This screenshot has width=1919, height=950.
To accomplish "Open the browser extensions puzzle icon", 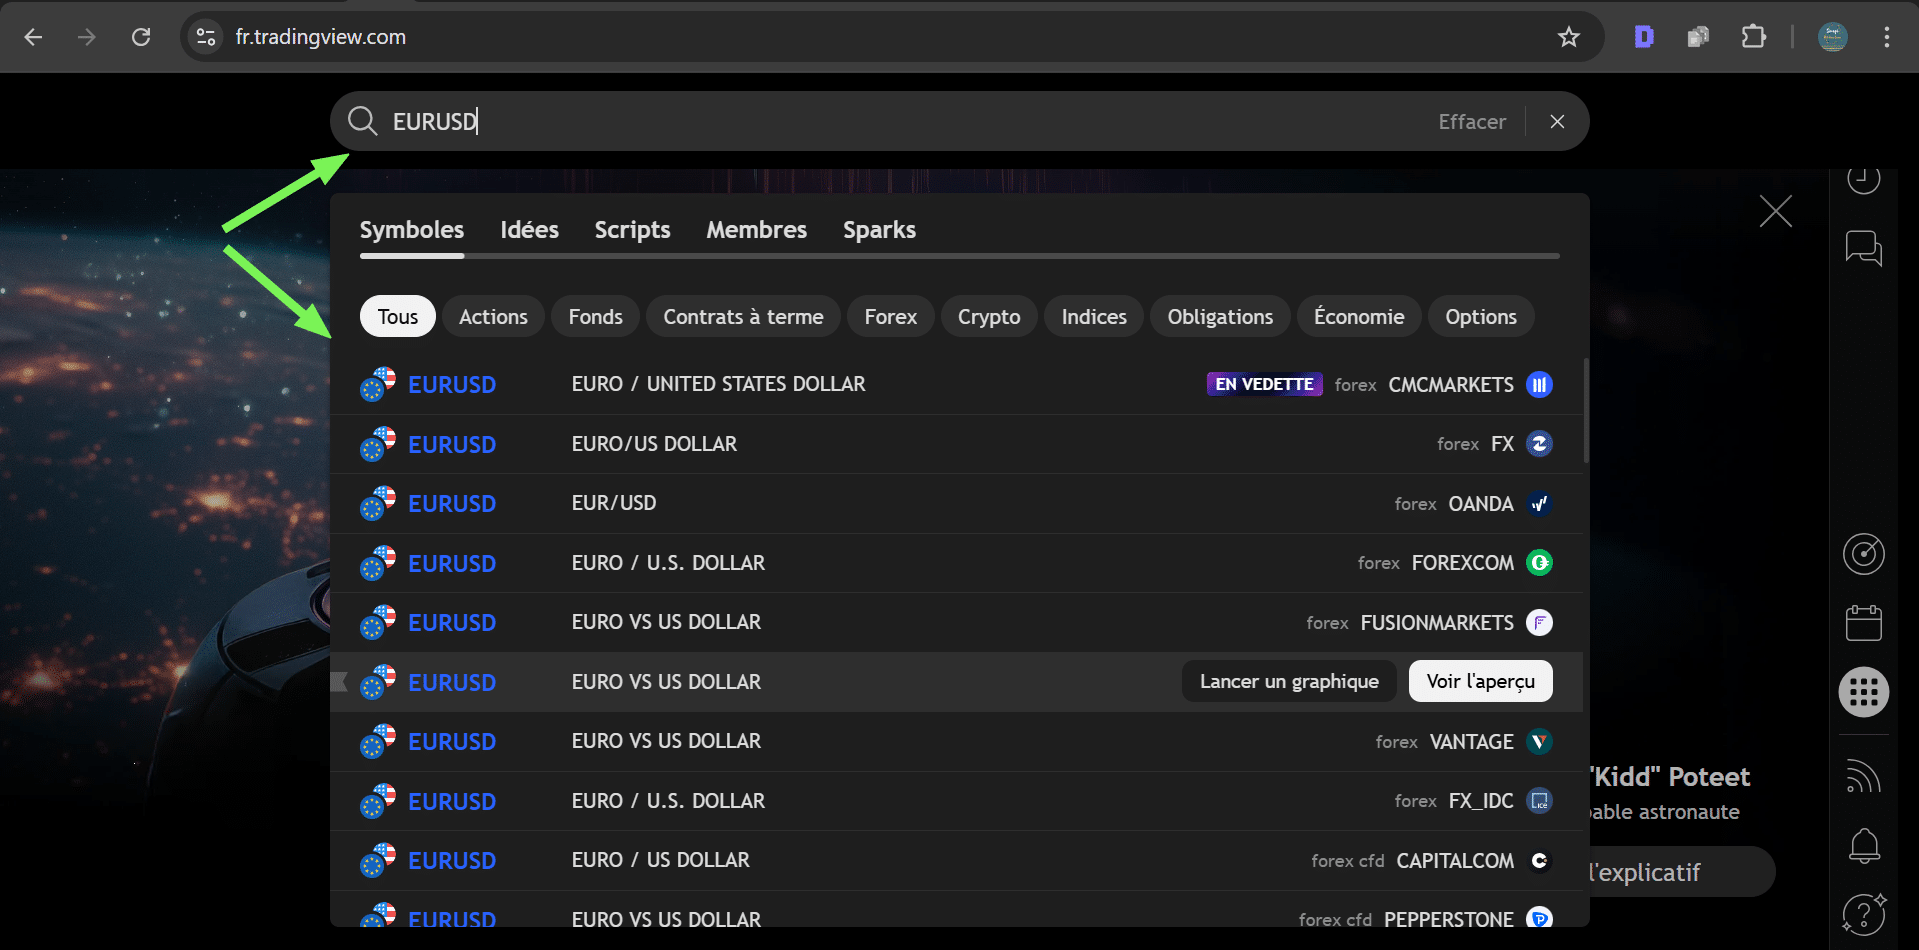I will (x=1753, y=37).
